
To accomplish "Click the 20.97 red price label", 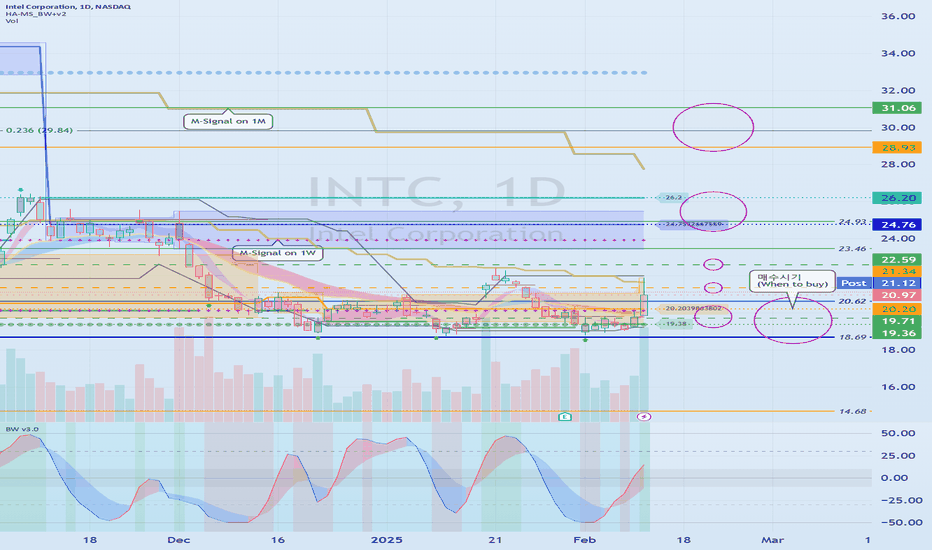I will click(x=897, y=296).
